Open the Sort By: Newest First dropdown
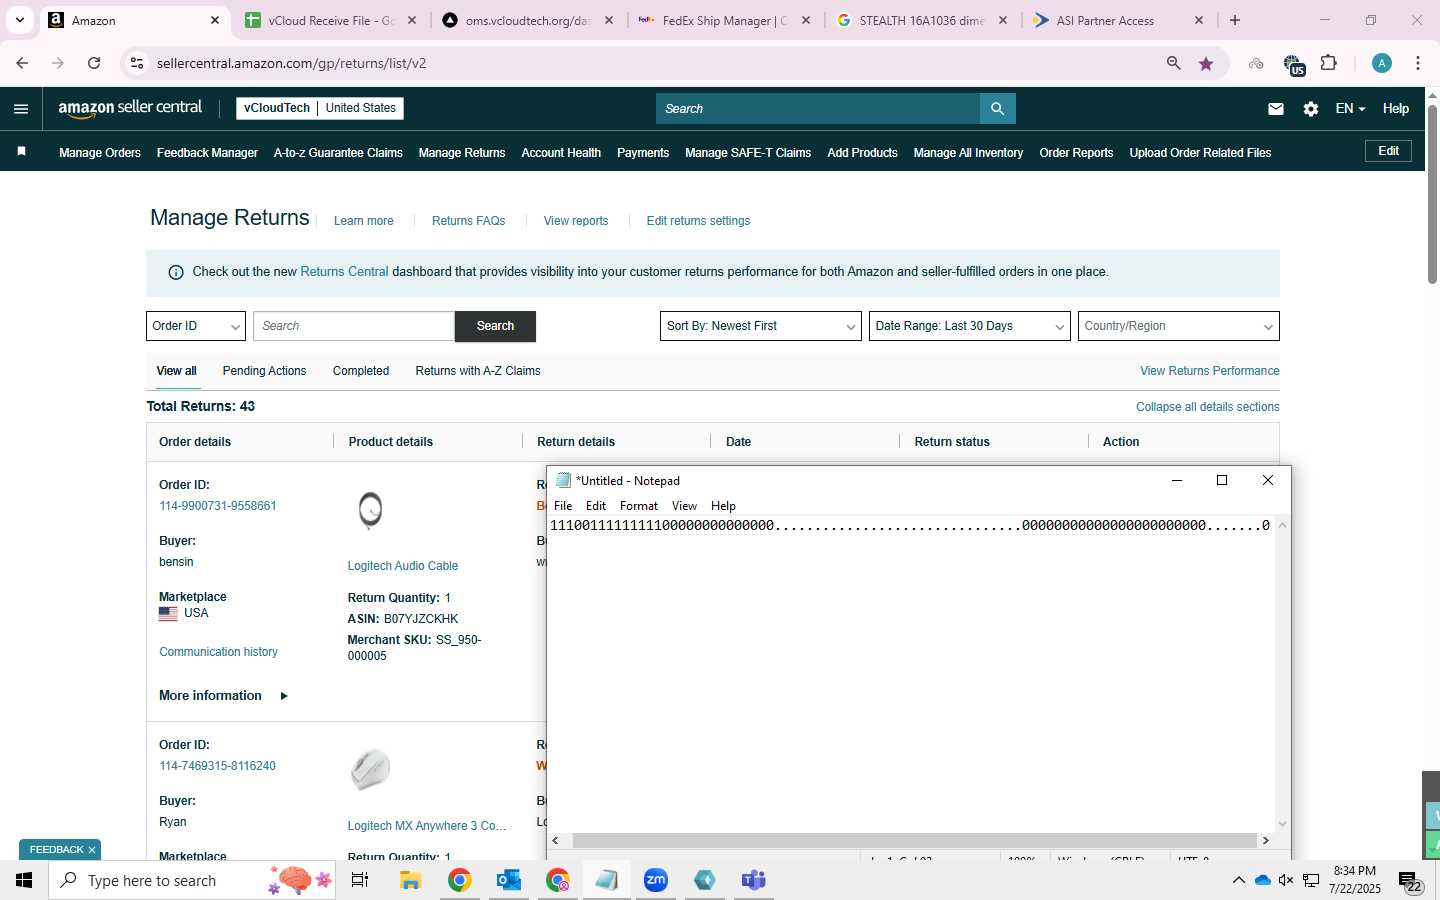The width and height of the screenshot is (1440, 900). click(x=760, y=326)
